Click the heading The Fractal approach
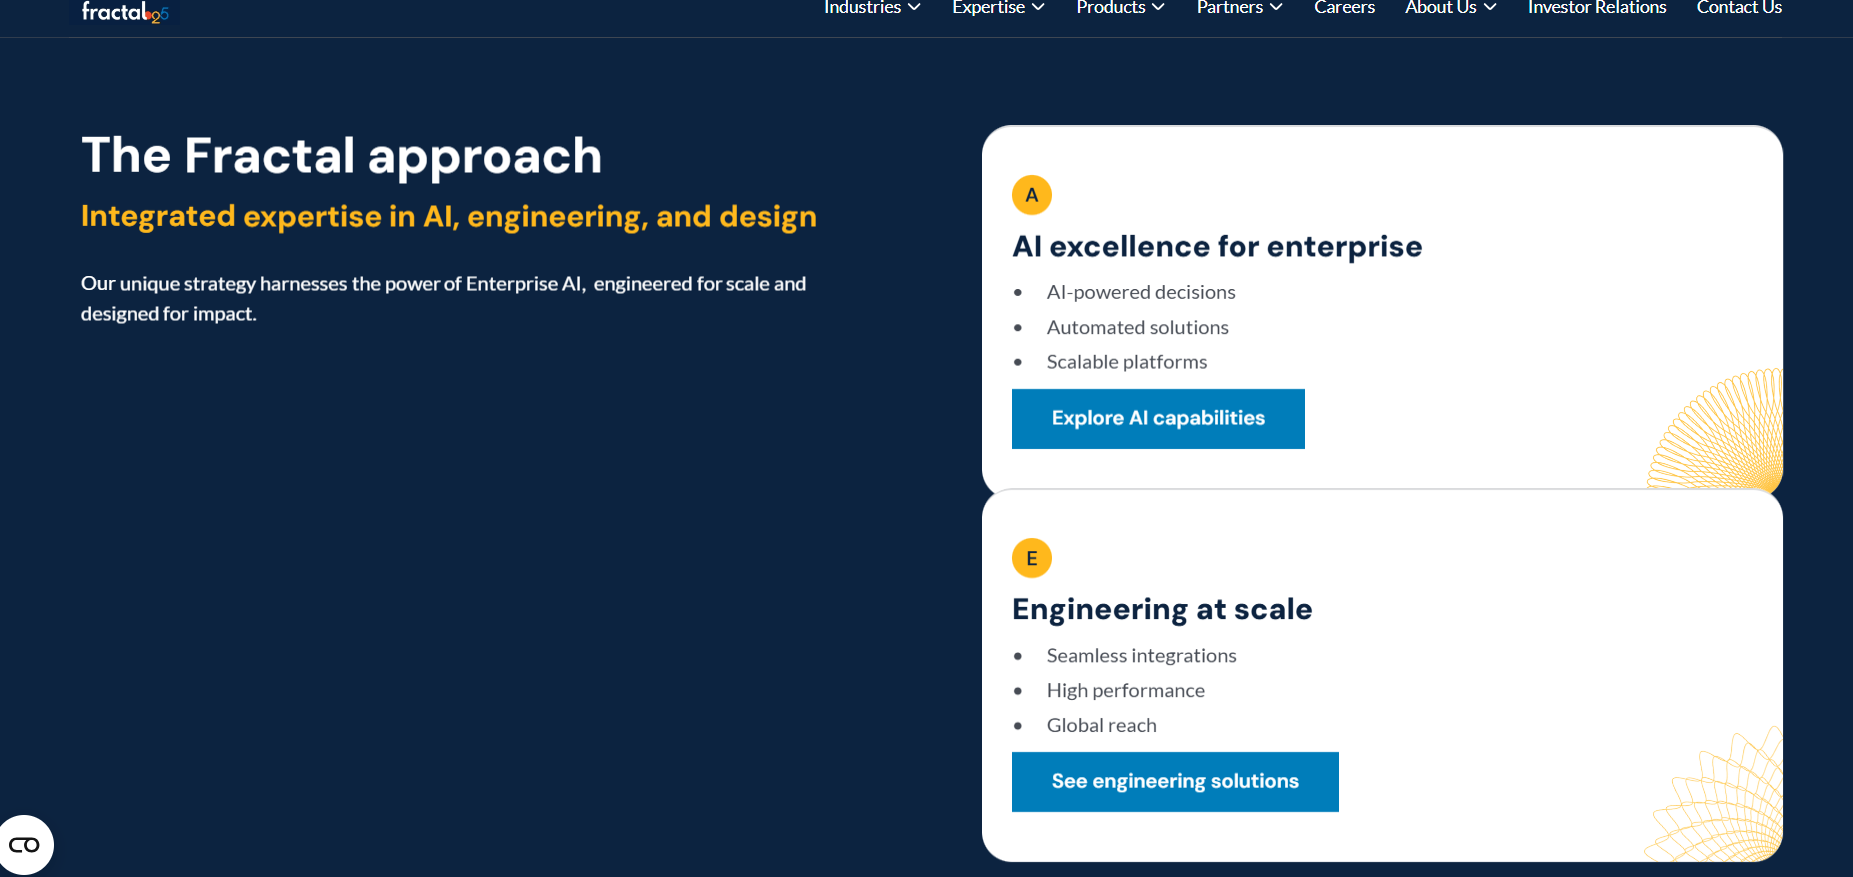 342,156
